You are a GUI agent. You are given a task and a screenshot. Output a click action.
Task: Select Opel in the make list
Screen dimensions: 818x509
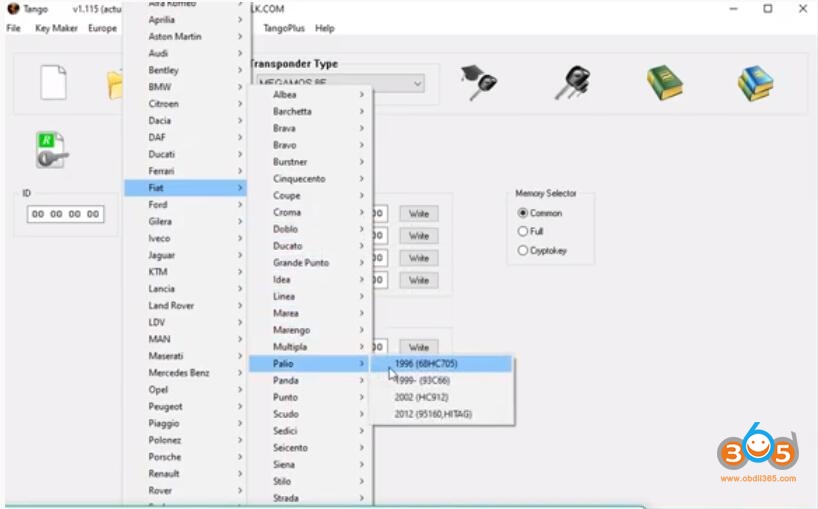click(x=185, y=390)
